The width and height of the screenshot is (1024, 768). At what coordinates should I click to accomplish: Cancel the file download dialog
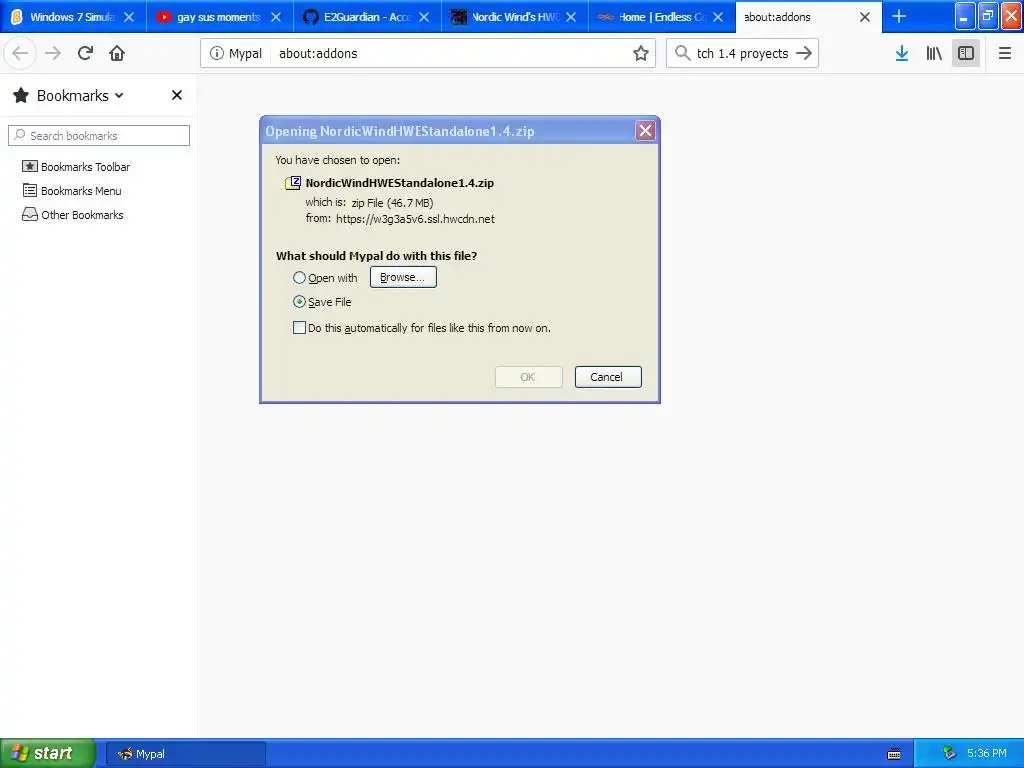608,377
